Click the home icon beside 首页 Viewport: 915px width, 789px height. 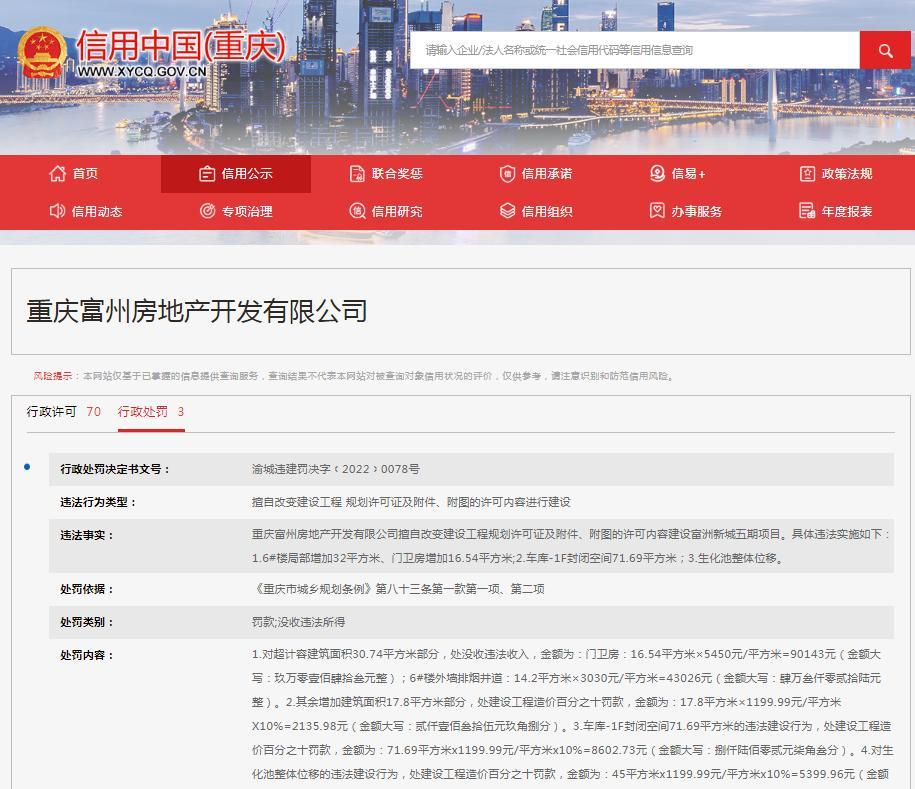(57, 173)
